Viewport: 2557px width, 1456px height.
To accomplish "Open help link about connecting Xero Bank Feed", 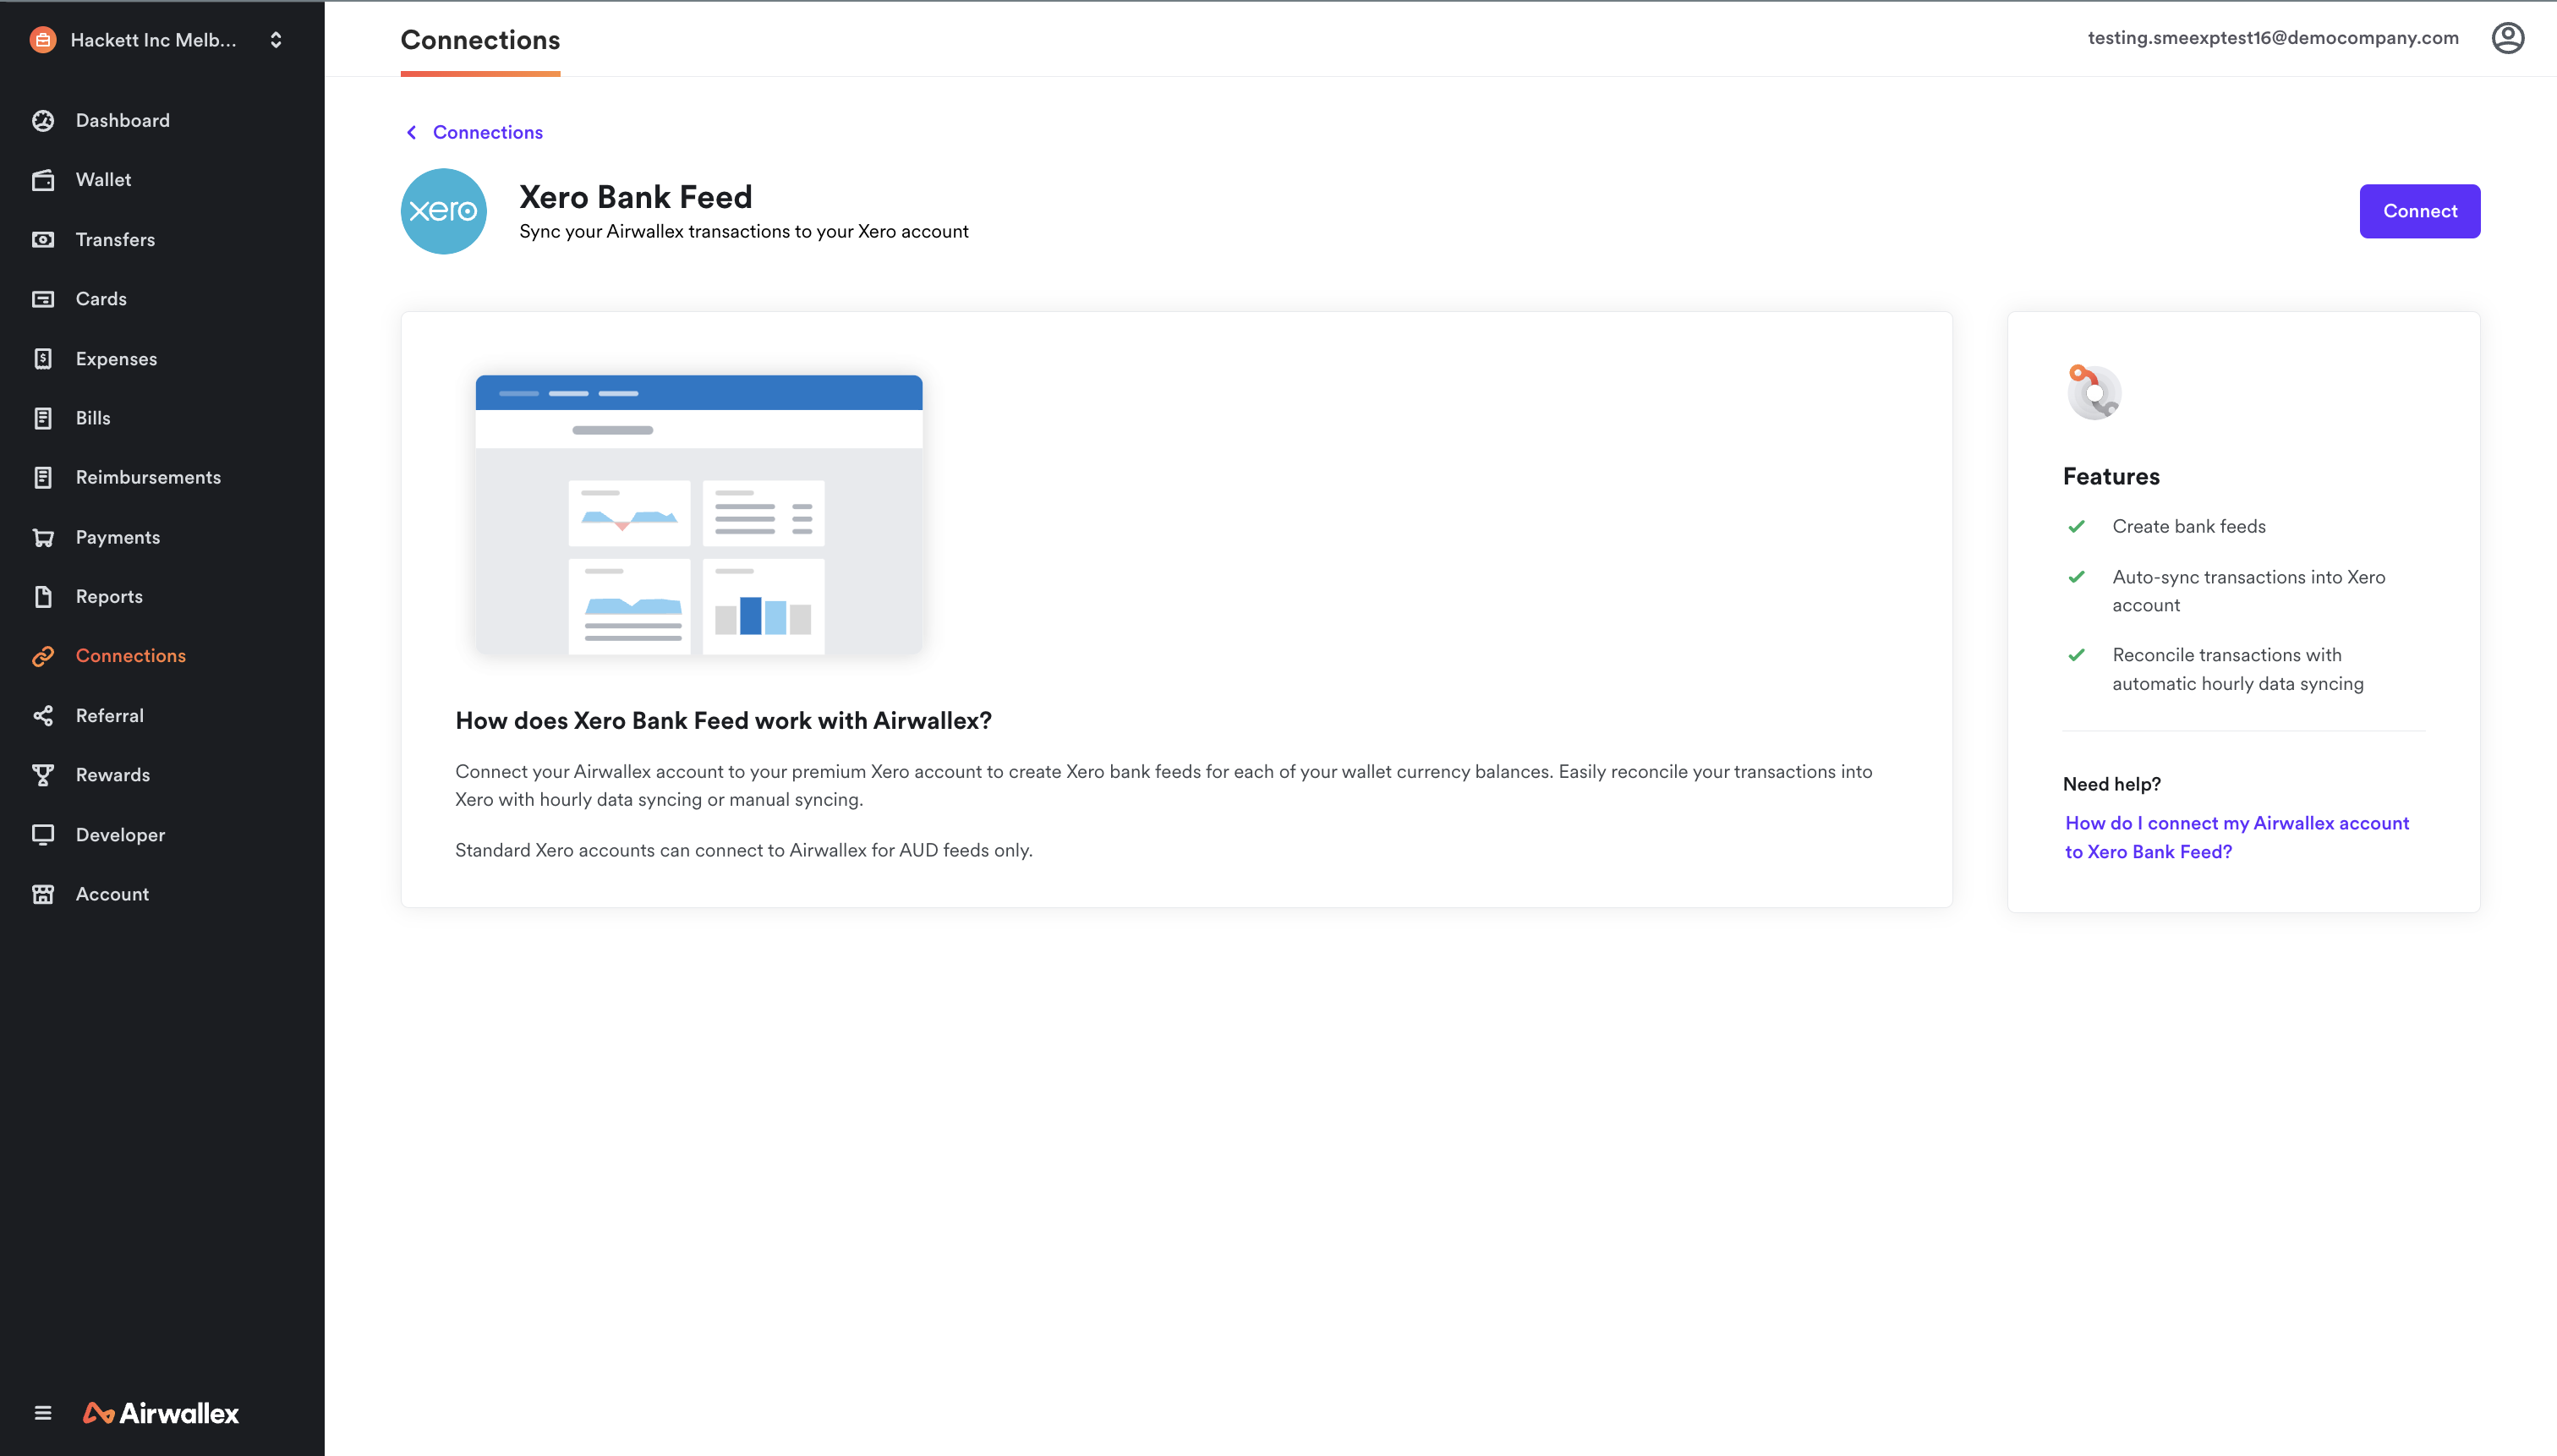I will click(x=2236, y=837).
